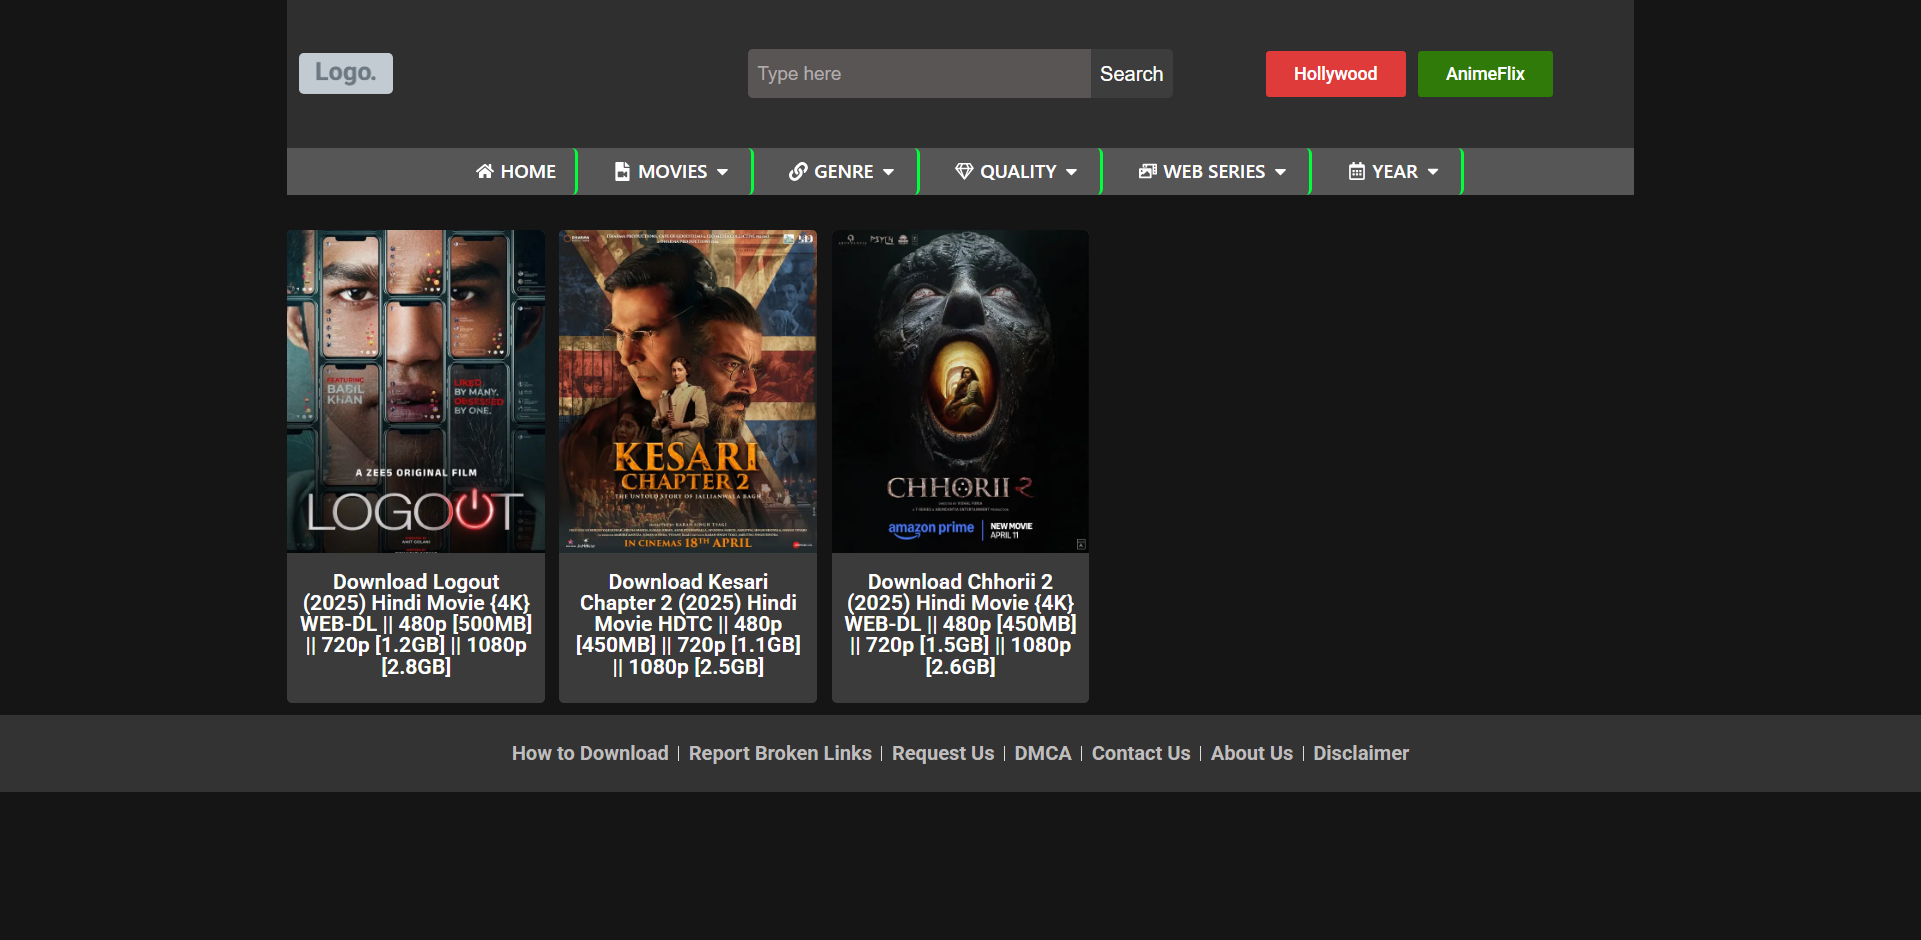
Task: Click the Year calendar icon
Action: pos(1357,171)
